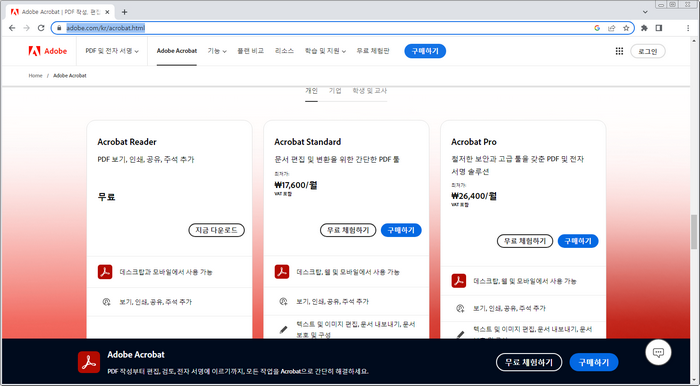Click the site lock icon in address bar
Viewport: 700px width, 386px height.
(59, 28)
